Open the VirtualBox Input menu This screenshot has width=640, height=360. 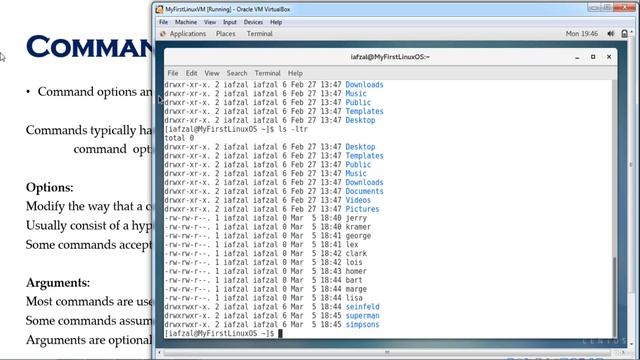point(229,22)
